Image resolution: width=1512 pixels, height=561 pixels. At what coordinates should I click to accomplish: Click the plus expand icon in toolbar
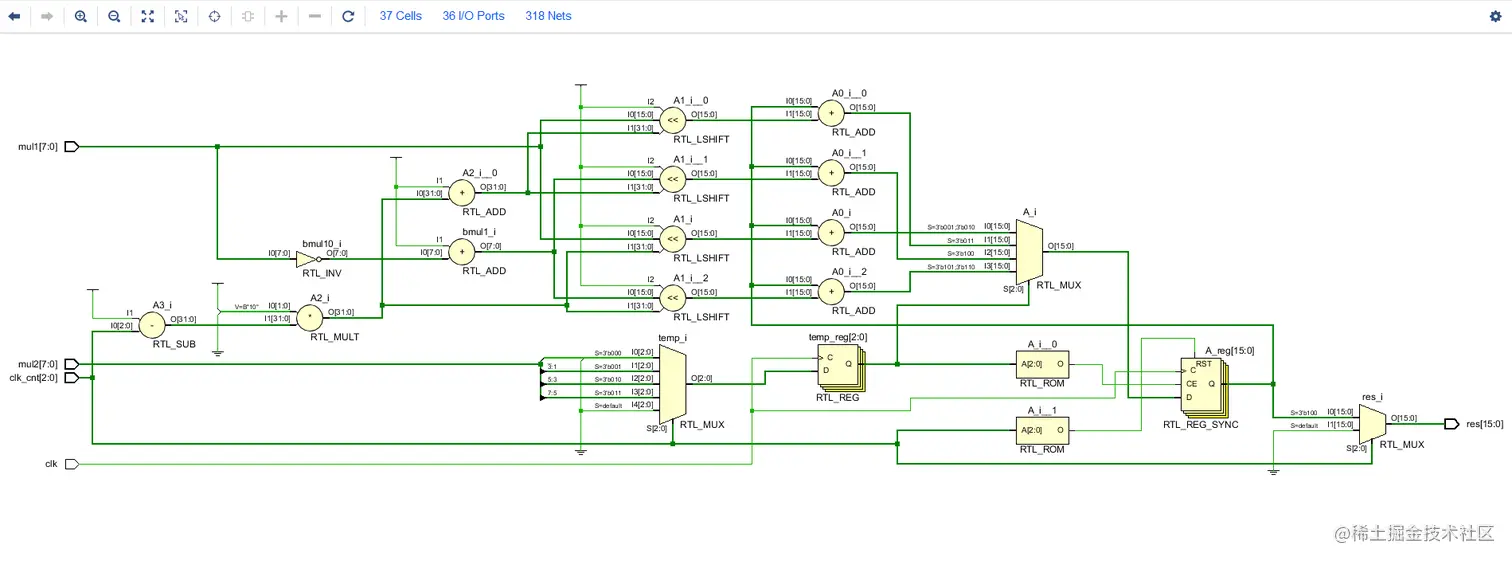tap(281, 16)
